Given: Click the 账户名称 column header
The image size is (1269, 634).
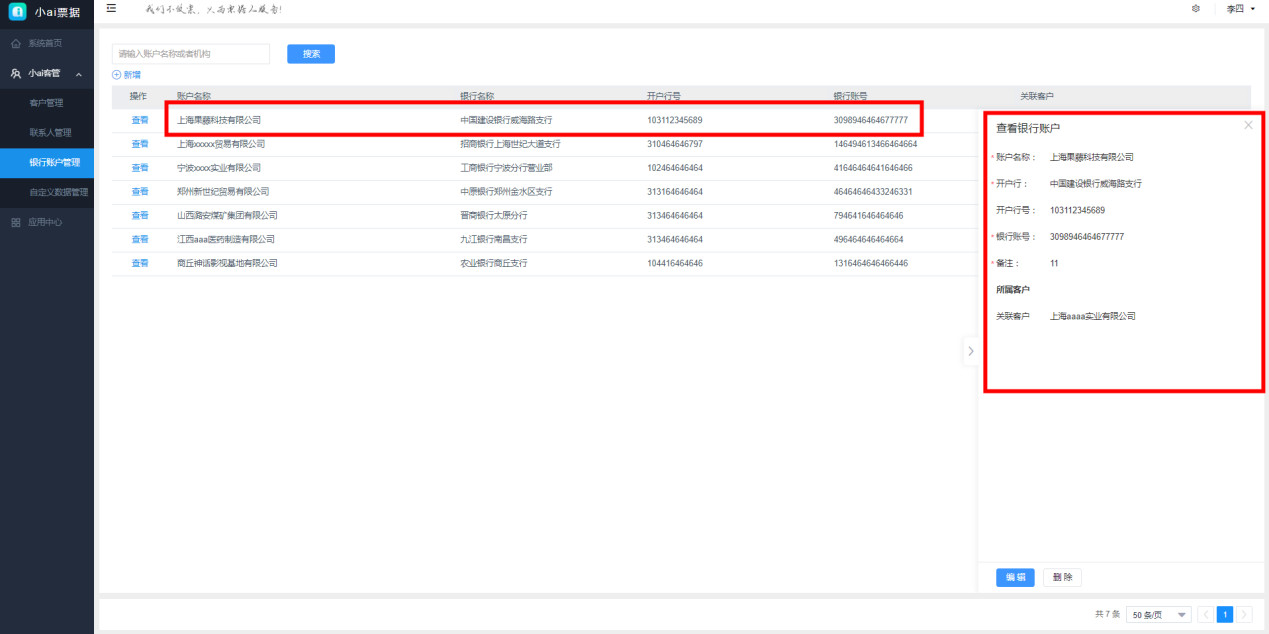Looking at the screenshot, I should coord(194,96).
